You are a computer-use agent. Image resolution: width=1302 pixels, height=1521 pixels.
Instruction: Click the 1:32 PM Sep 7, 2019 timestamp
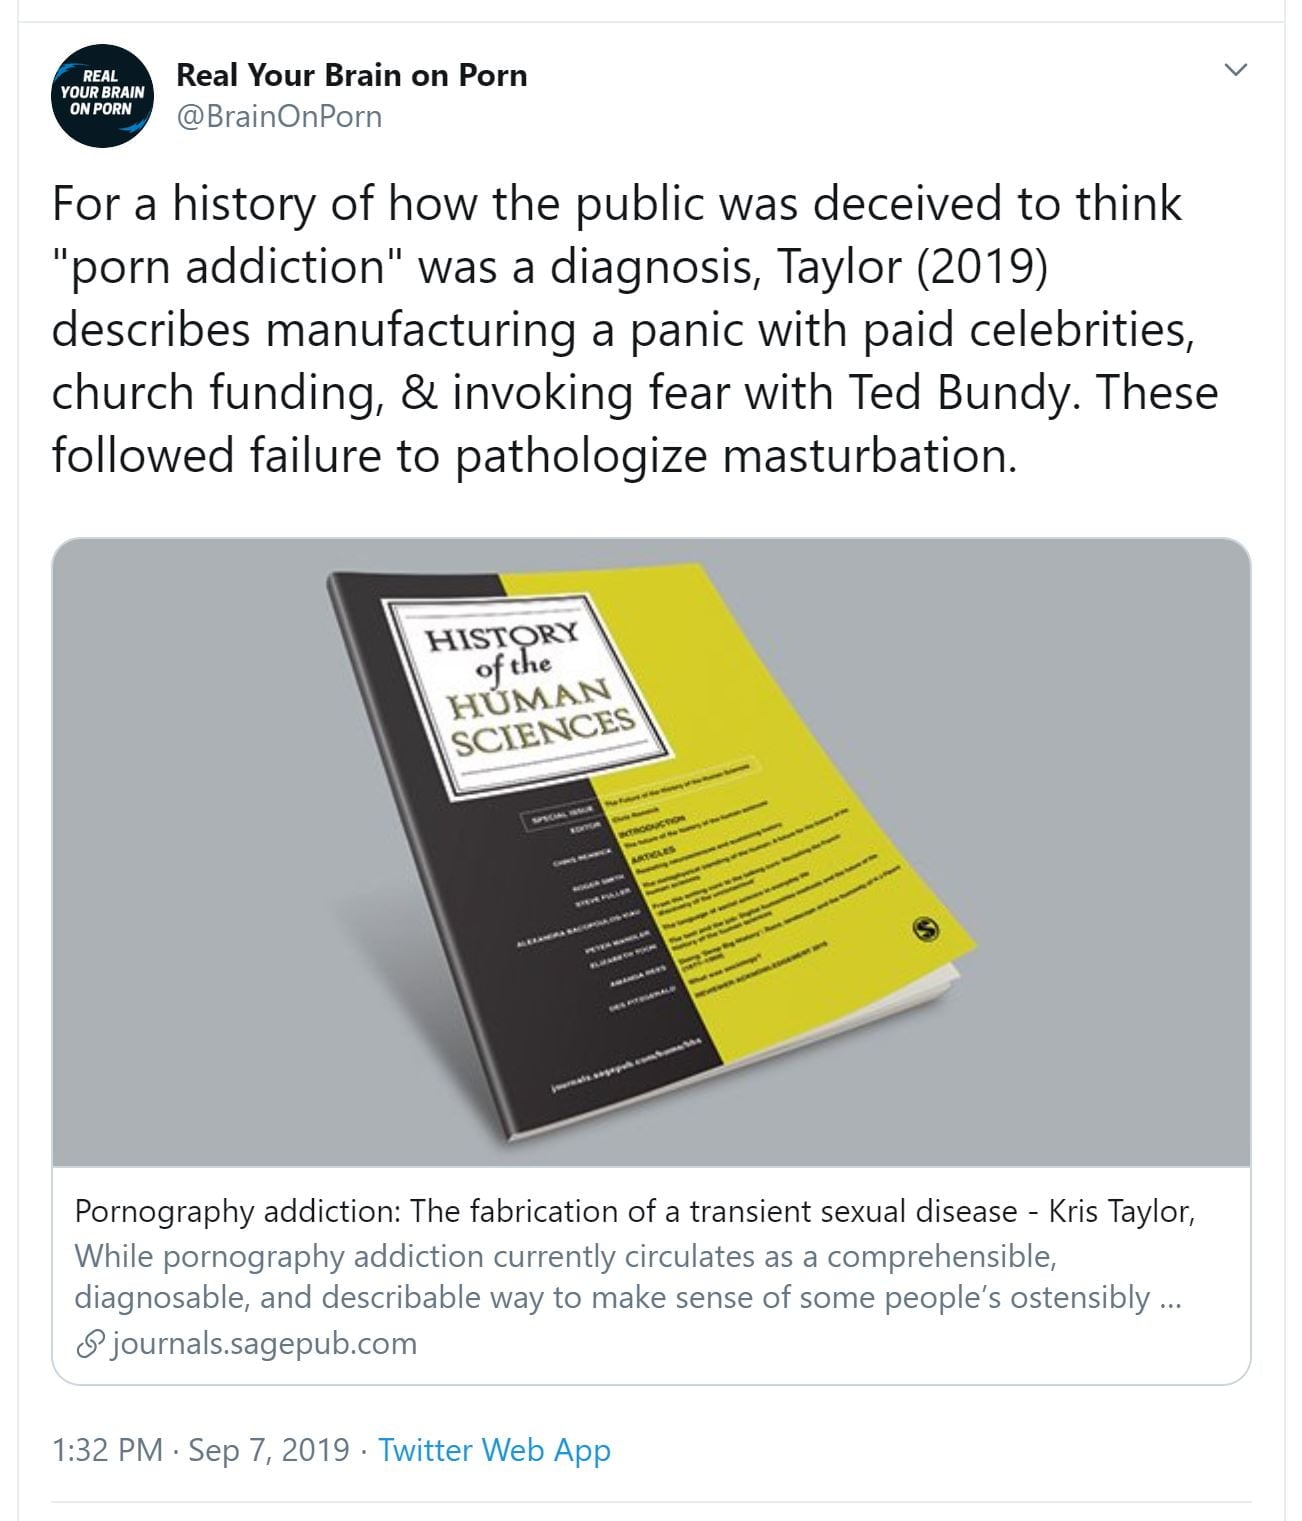[201, 1450]
